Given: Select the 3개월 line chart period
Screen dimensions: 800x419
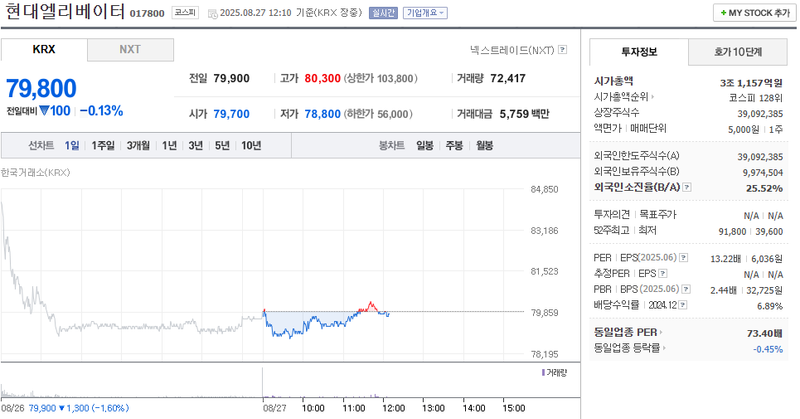Looking at the screenshot, I should [138, 145].
